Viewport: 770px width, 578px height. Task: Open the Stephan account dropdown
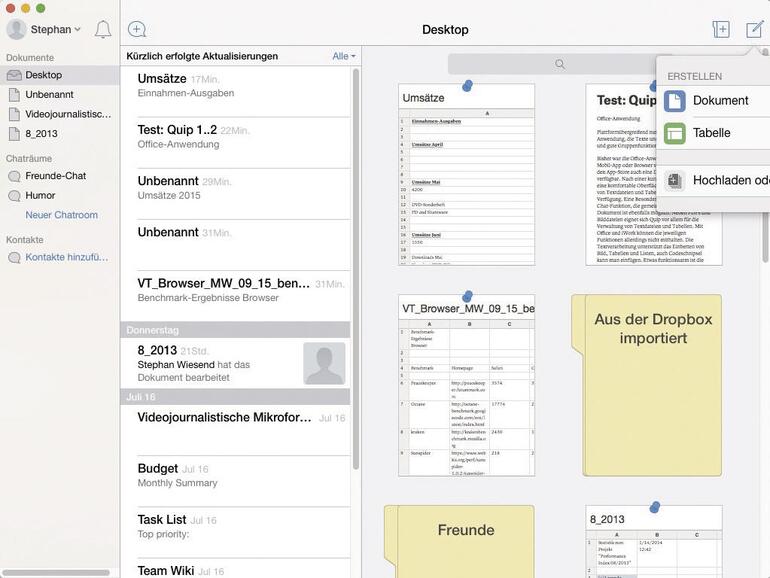point(55,29)
